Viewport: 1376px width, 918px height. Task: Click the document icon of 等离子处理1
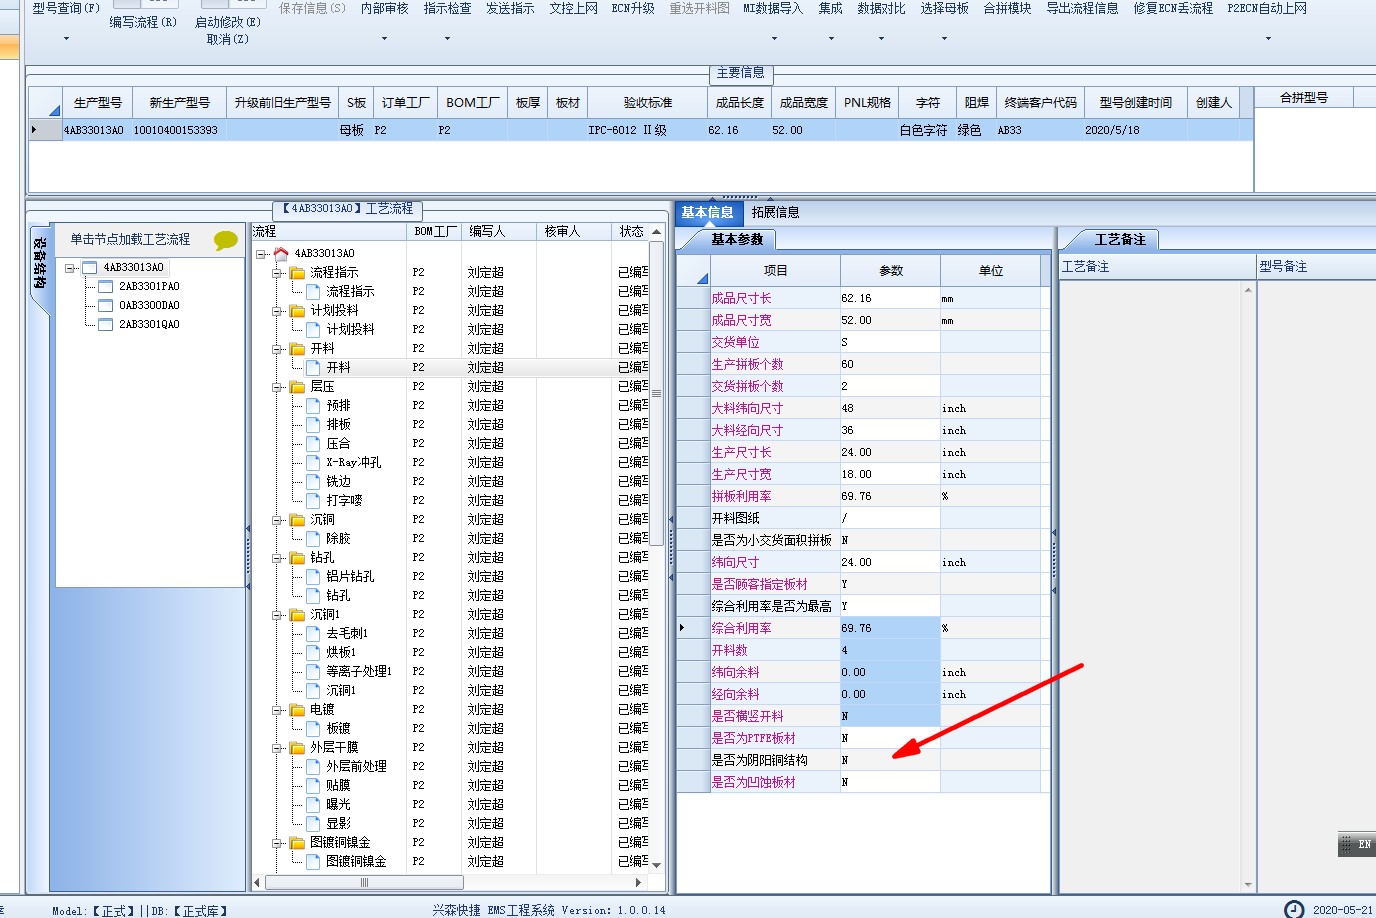click(313, 671)
